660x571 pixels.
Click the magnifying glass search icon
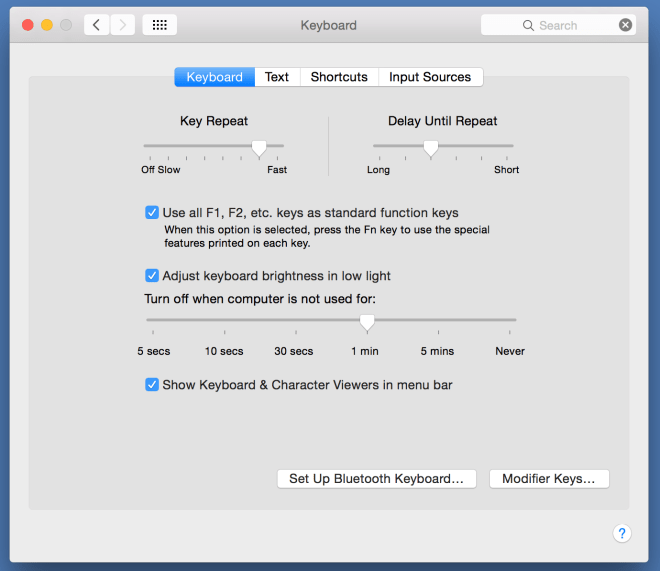click(x=528, y=25)
